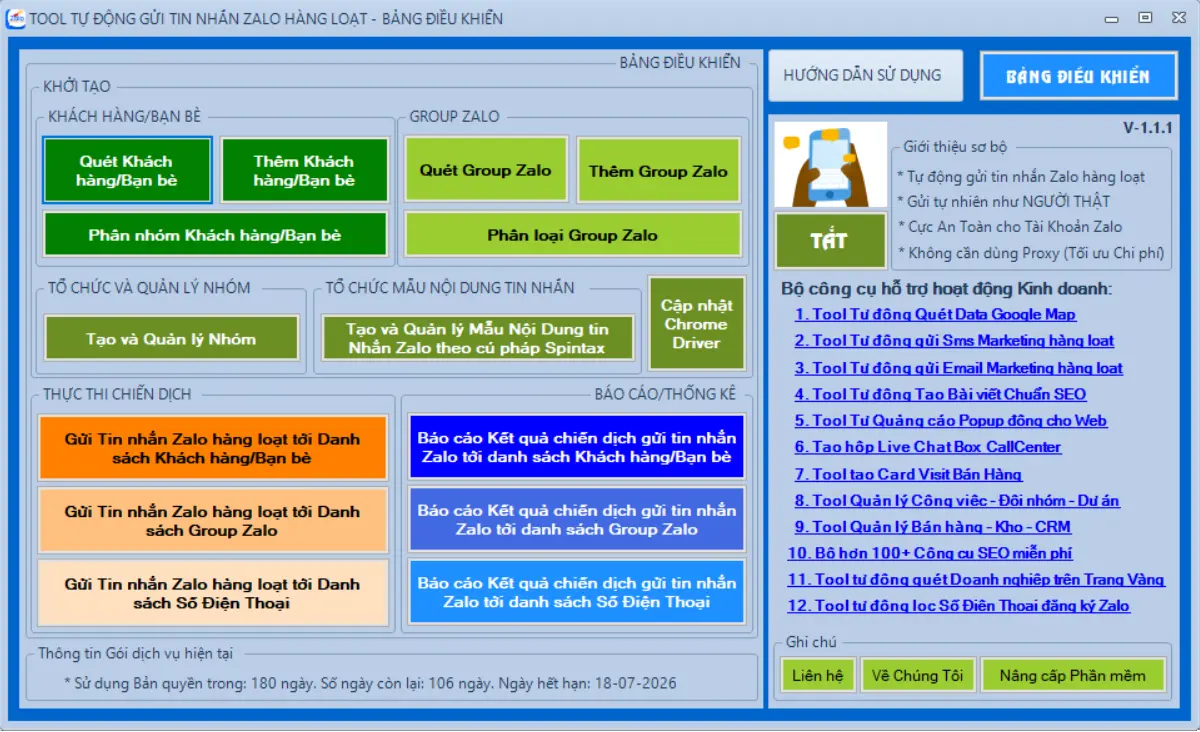Click the Zalo app icon in title bar

(15, 18)
